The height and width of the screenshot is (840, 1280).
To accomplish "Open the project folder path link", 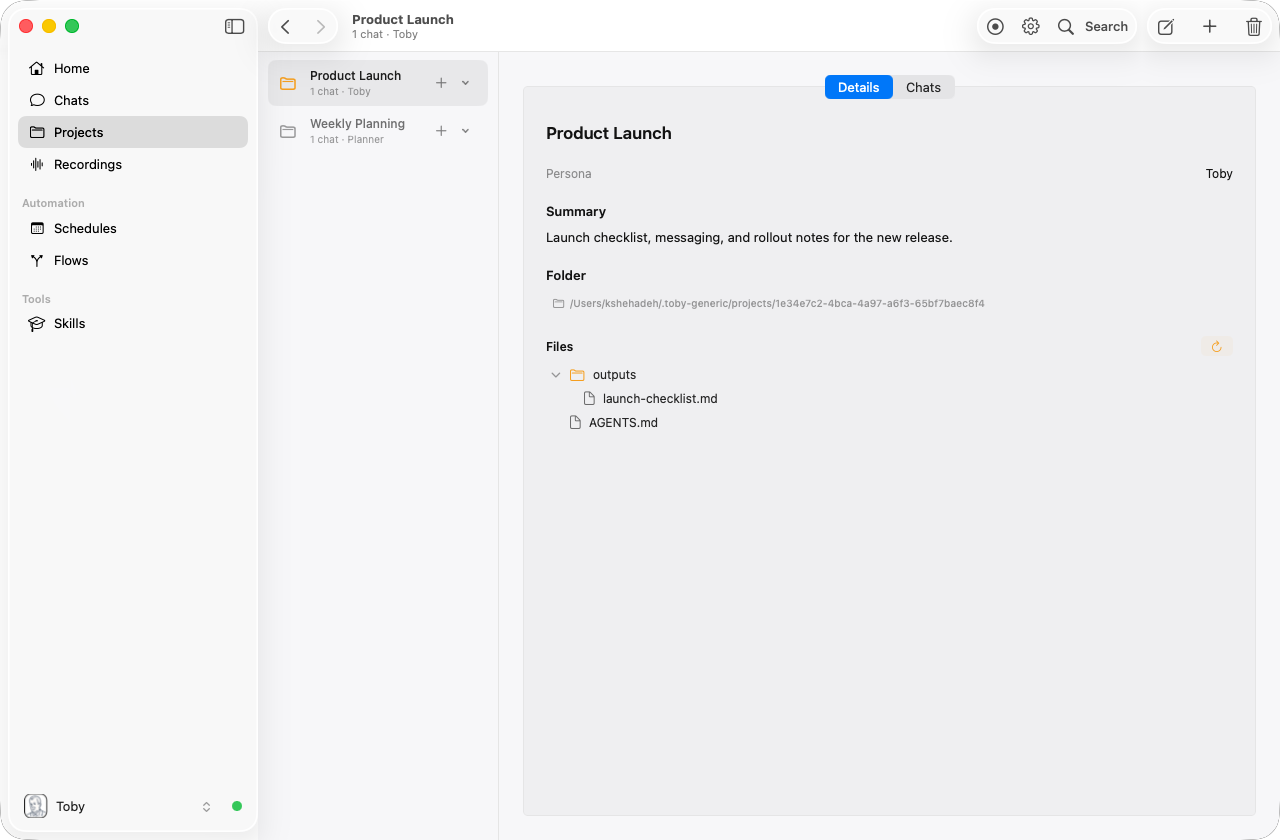I will 768,303.
